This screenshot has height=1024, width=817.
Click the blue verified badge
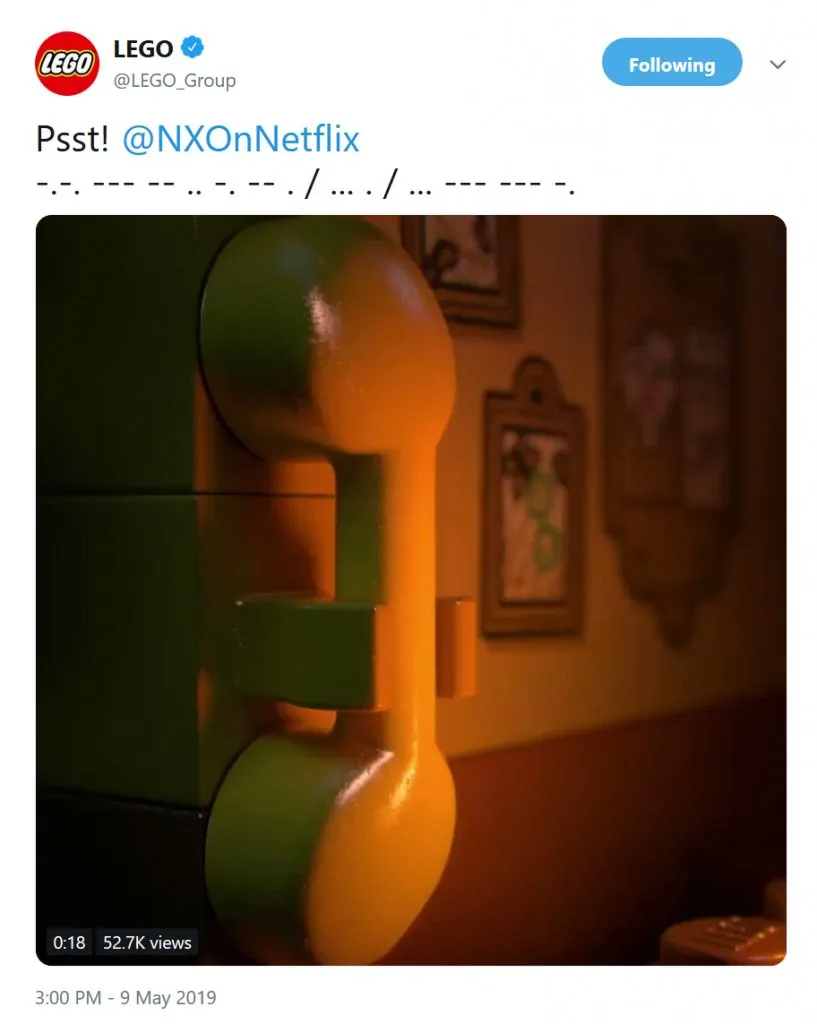[192, 47]
